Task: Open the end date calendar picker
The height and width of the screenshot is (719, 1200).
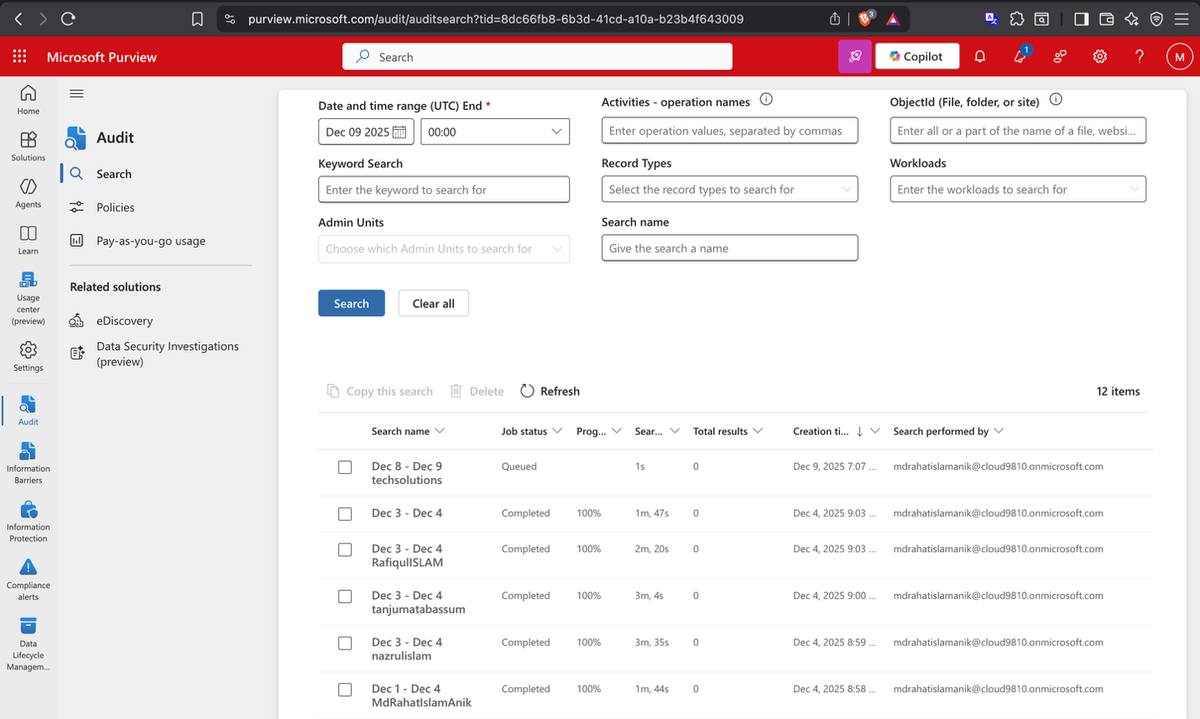Action: pyautogui.click(x=400, y=132)
